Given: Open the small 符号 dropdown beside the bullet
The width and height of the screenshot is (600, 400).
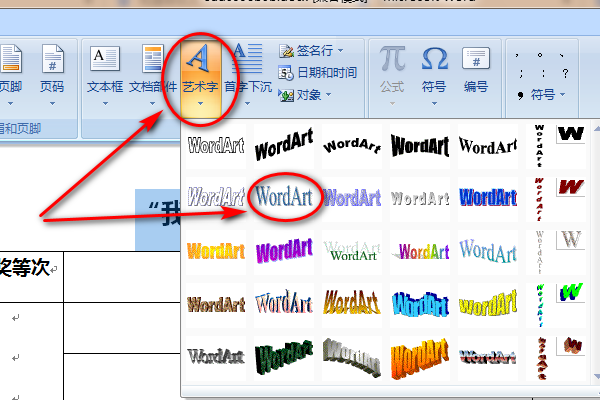Looking at the screenshot, I should (x=562, y=95).
